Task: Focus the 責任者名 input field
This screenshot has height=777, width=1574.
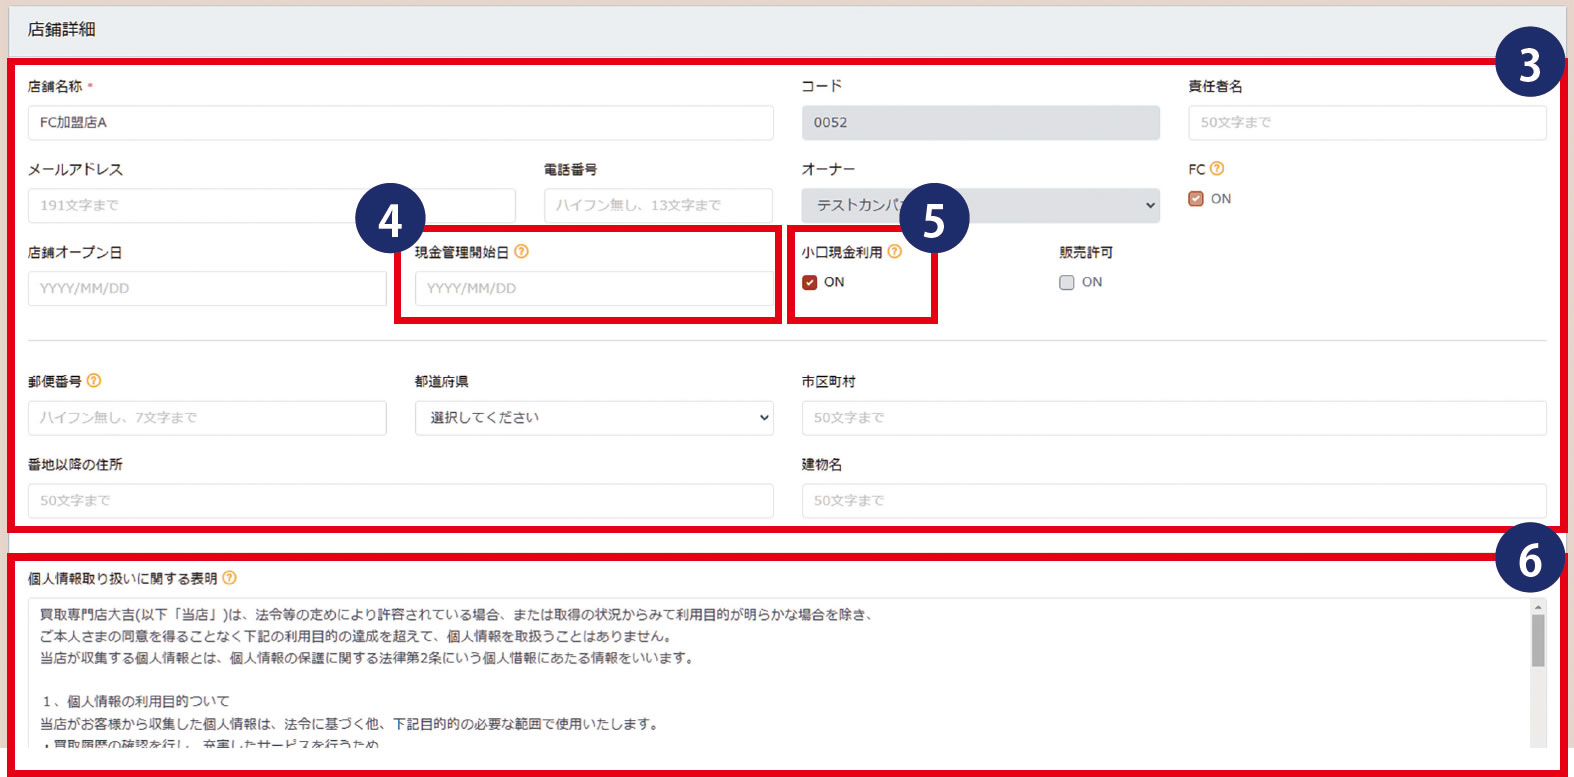Action: pos(1366,123)
